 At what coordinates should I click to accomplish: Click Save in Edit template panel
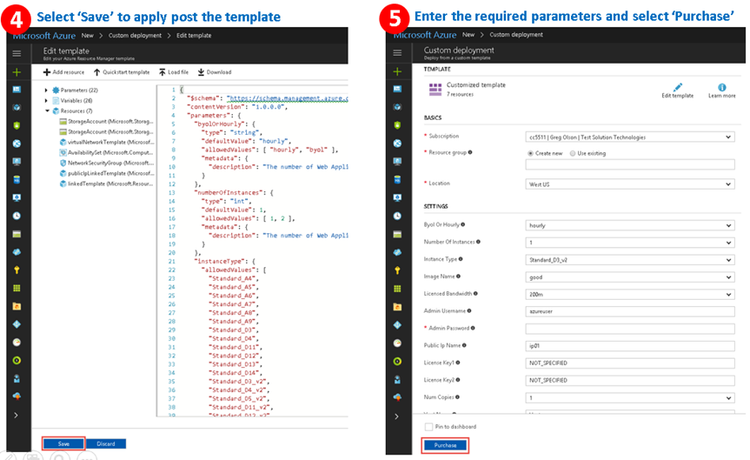[64, 444]
